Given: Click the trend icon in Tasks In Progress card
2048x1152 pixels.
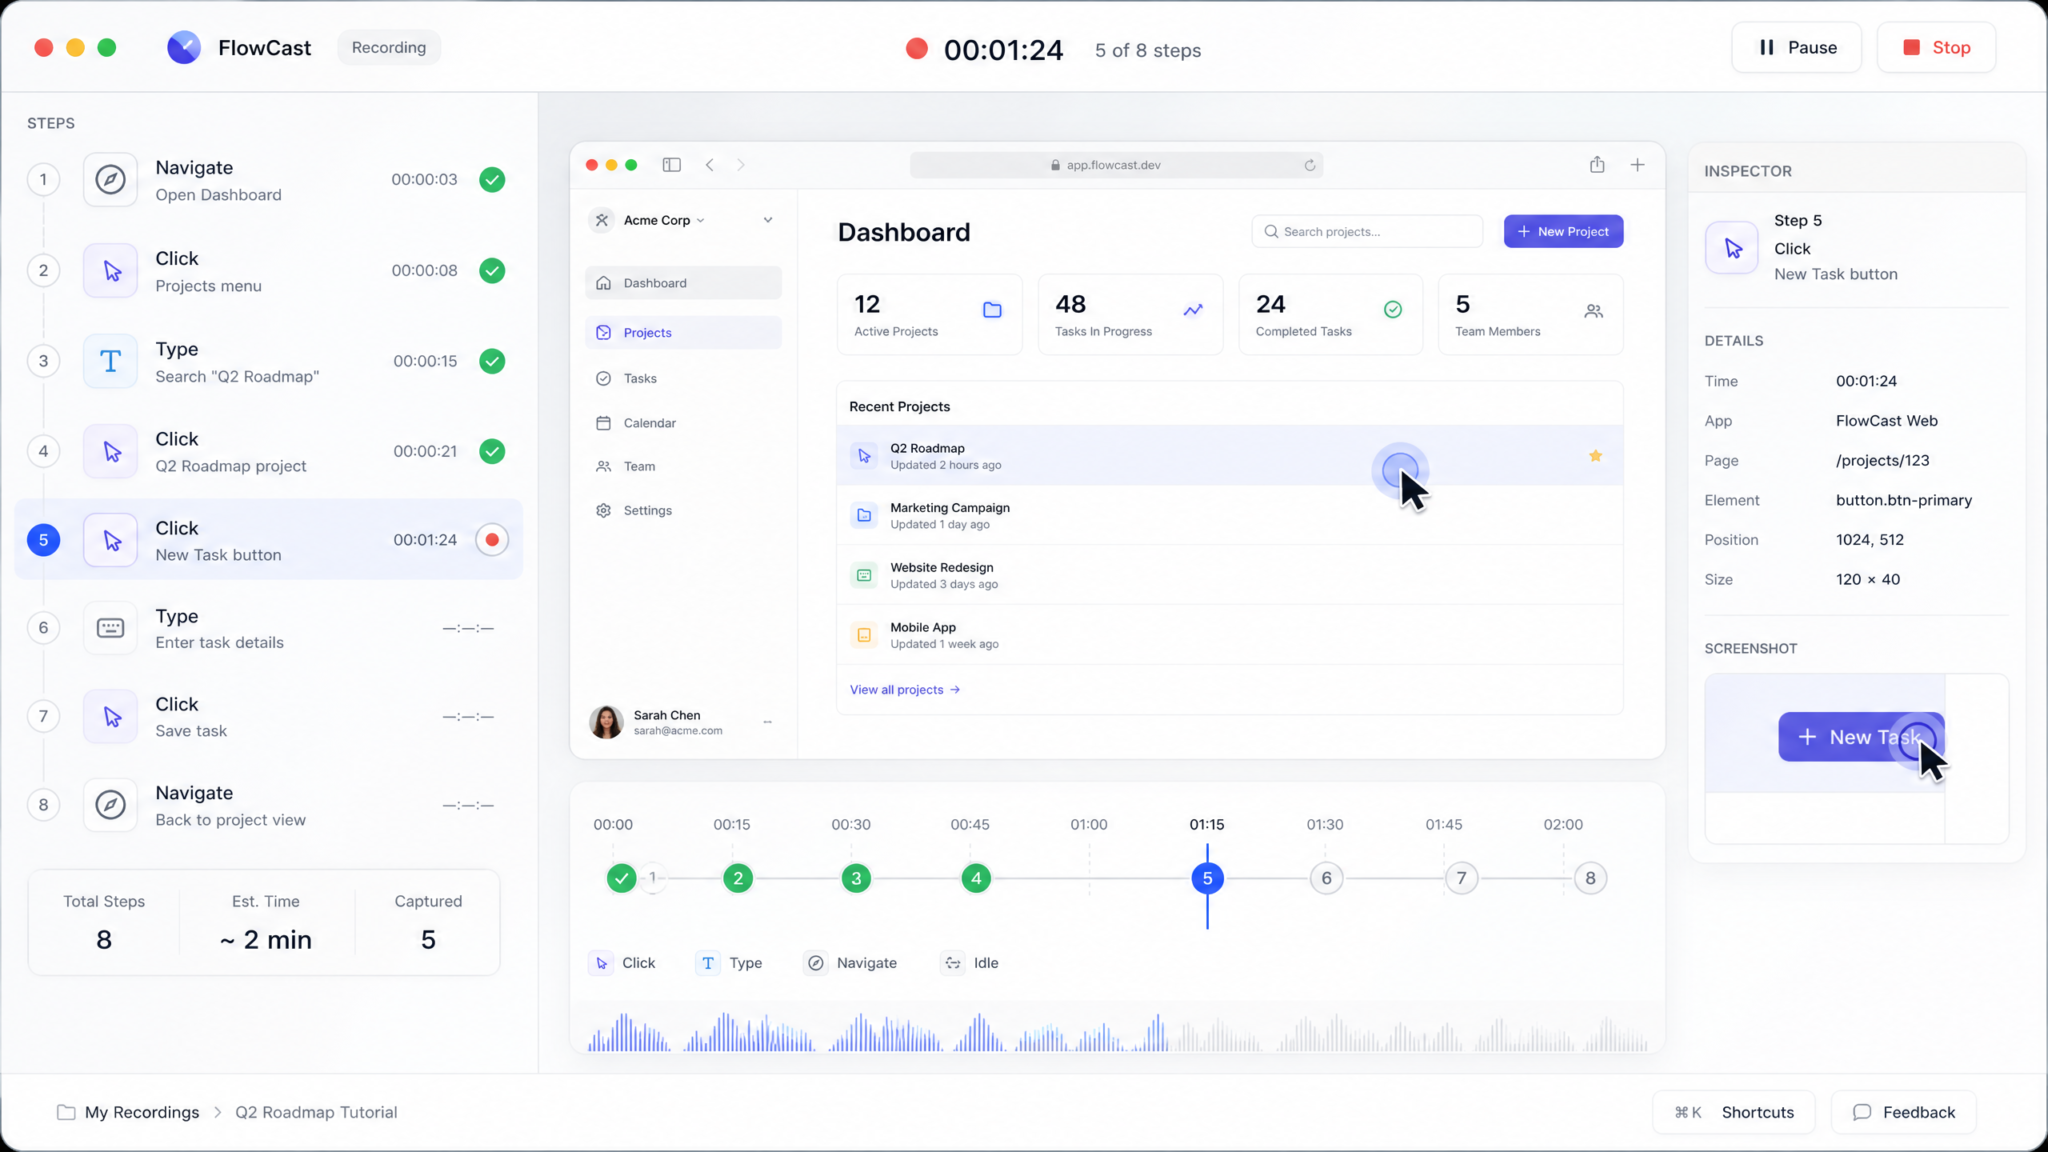Looking at the screenshot, I should click(x=1193, y=310).
